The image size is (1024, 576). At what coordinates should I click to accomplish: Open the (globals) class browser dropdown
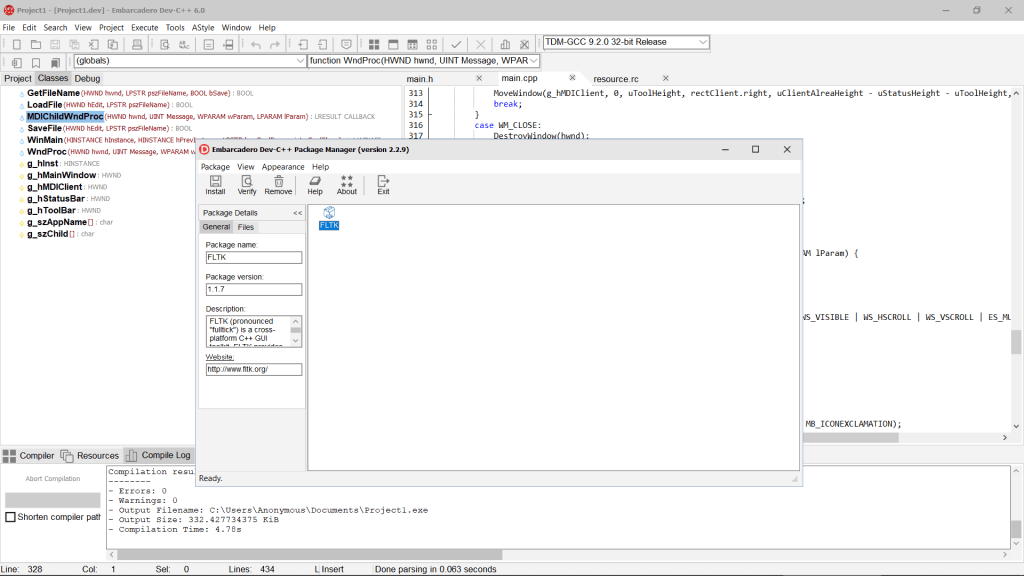[300, 60]
